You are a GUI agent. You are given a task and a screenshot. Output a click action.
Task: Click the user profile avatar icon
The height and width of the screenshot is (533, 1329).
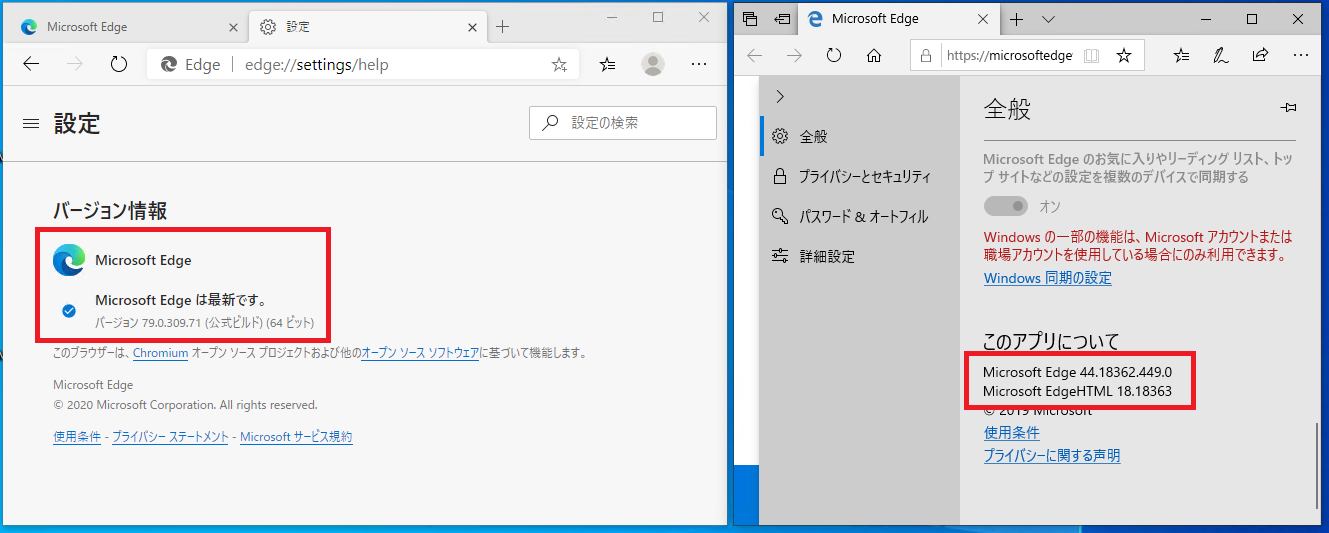653,65
